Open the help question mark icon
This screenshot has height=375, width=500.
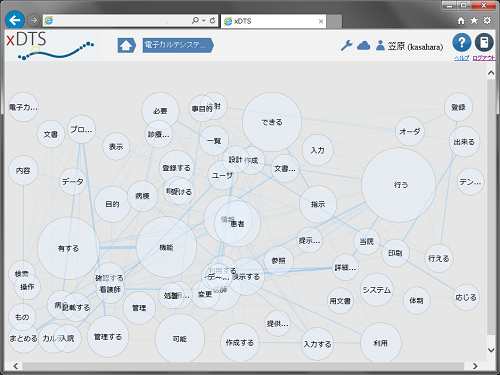462,43
